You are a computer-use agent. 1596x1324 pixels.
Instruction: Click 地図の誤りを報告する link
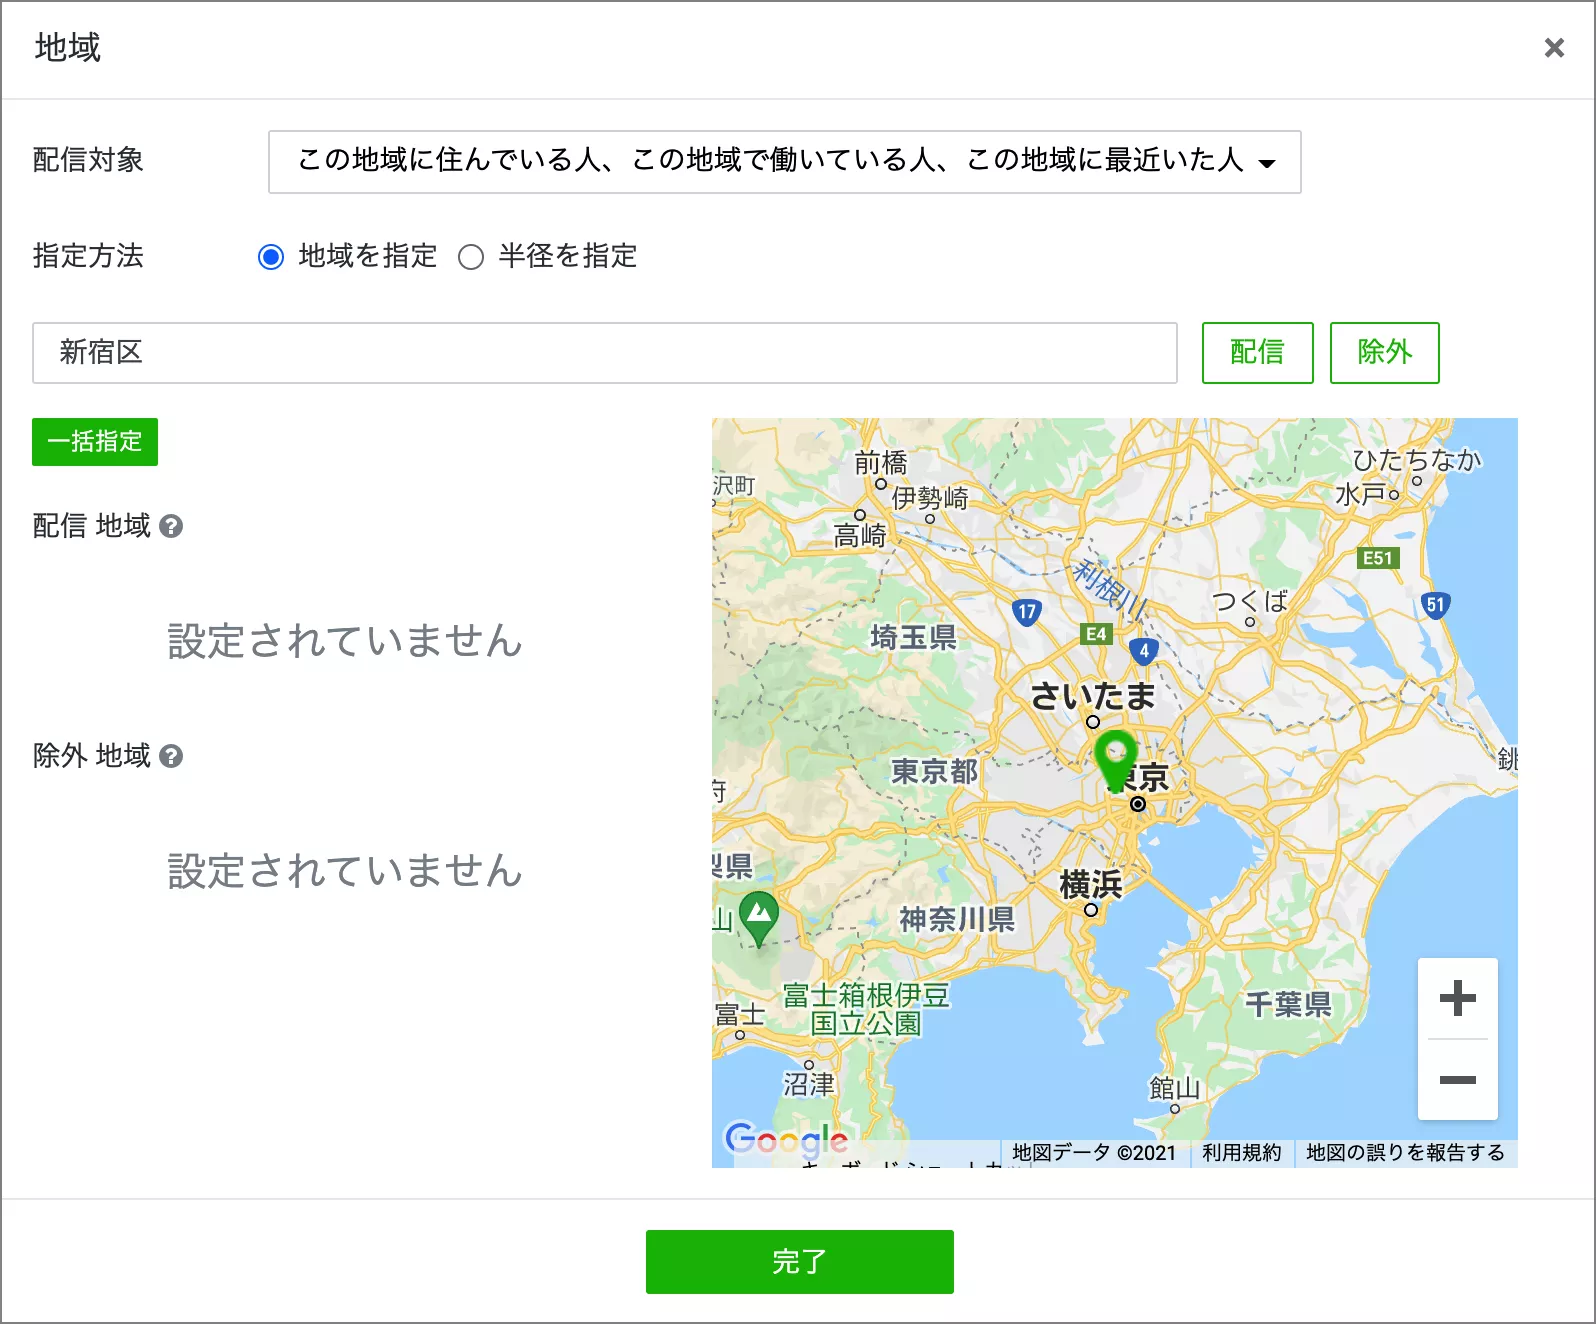pyautogui.click(x=1405, y=1153)
